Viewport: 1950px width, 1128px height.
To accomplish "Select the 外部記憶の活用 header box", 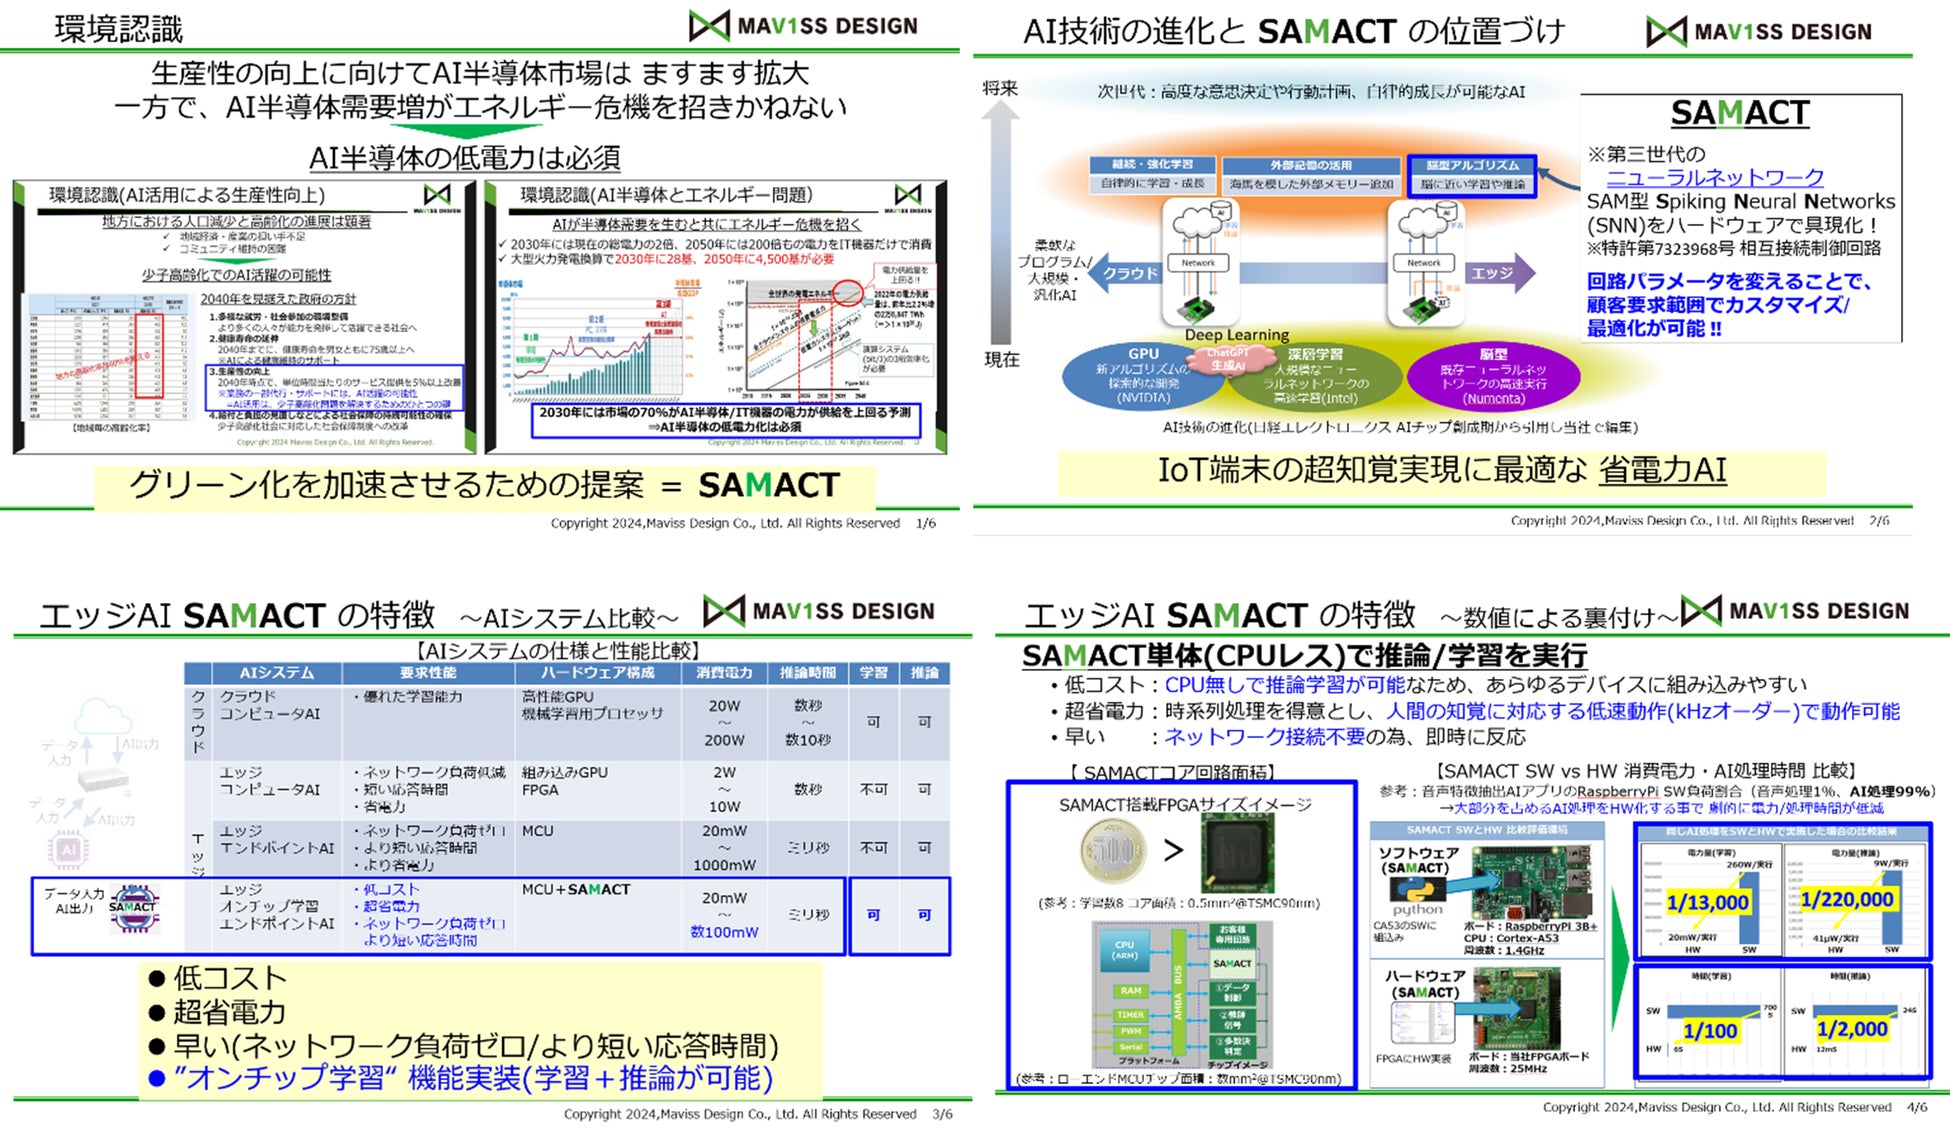I will tap(1310, 165).
